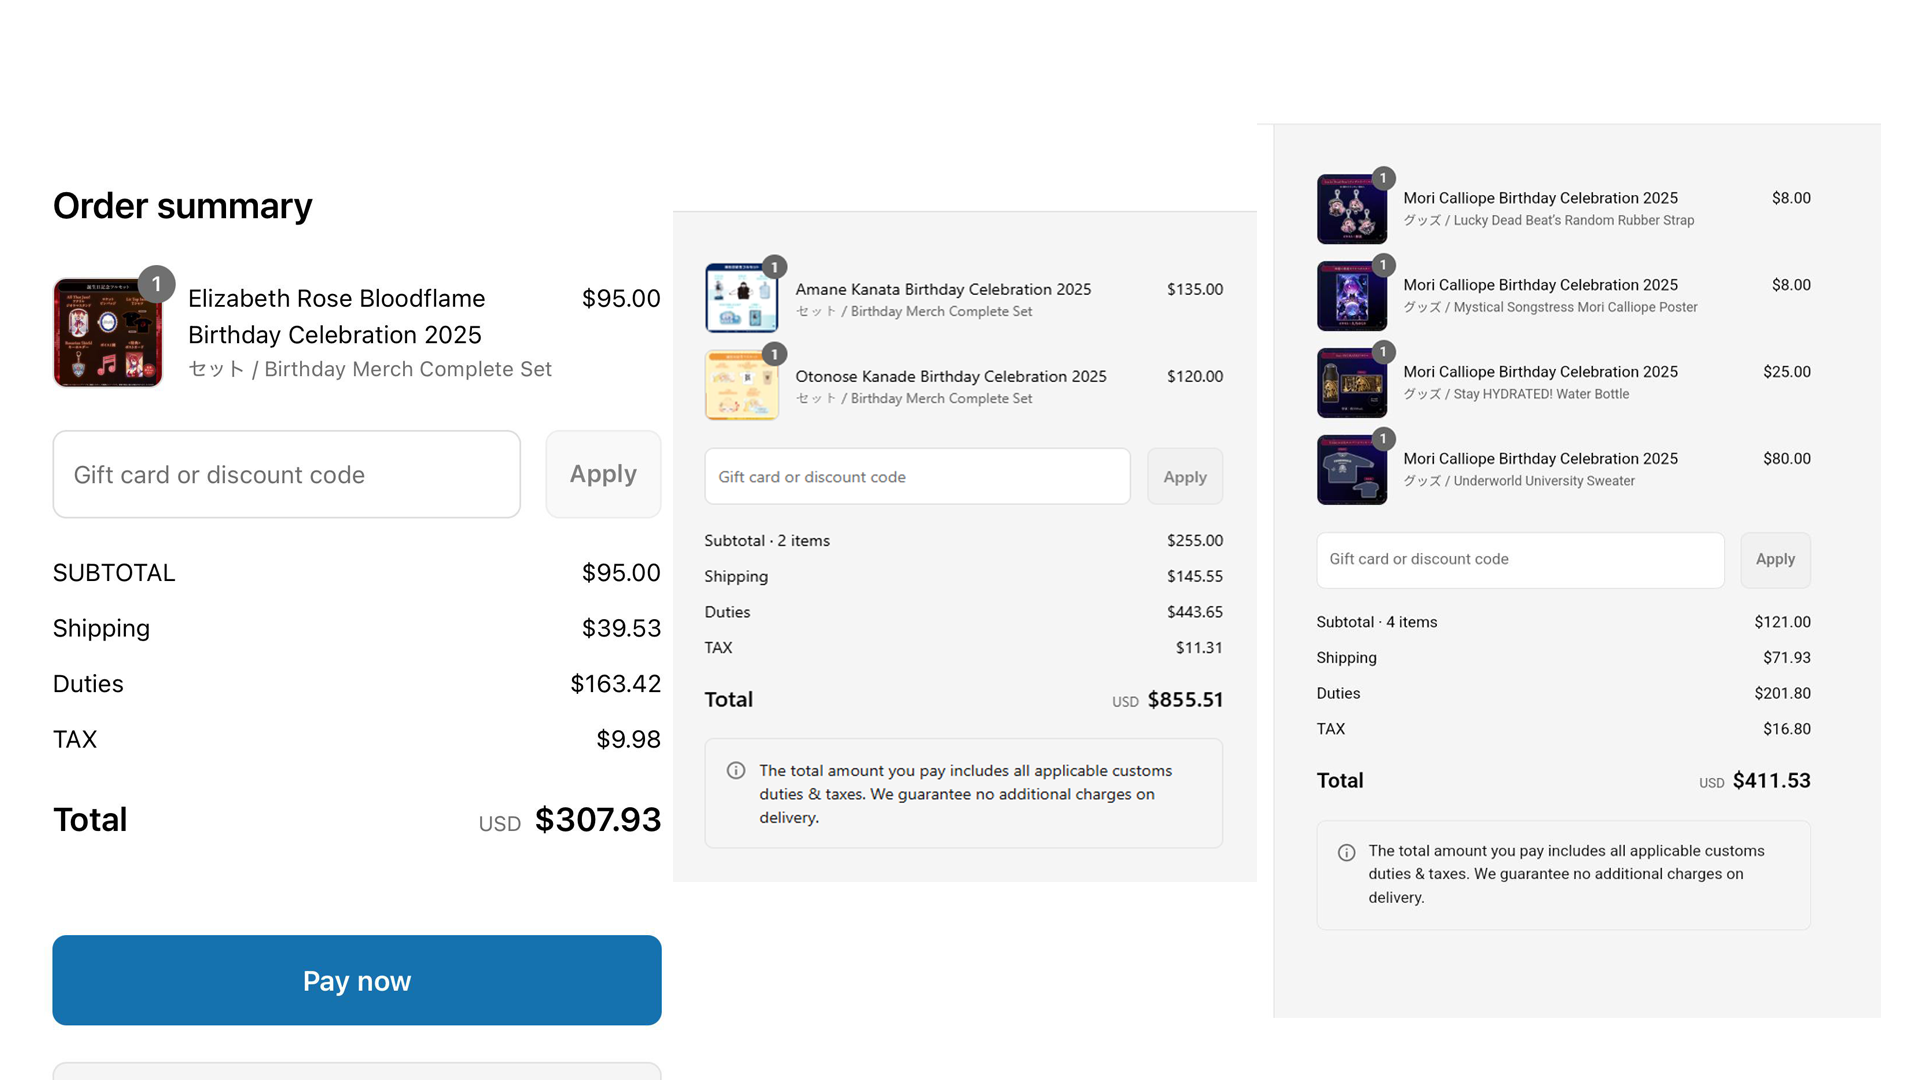
Task: Focus the Mori Calliope order's discount code field
Action: tap(1520, 560)
